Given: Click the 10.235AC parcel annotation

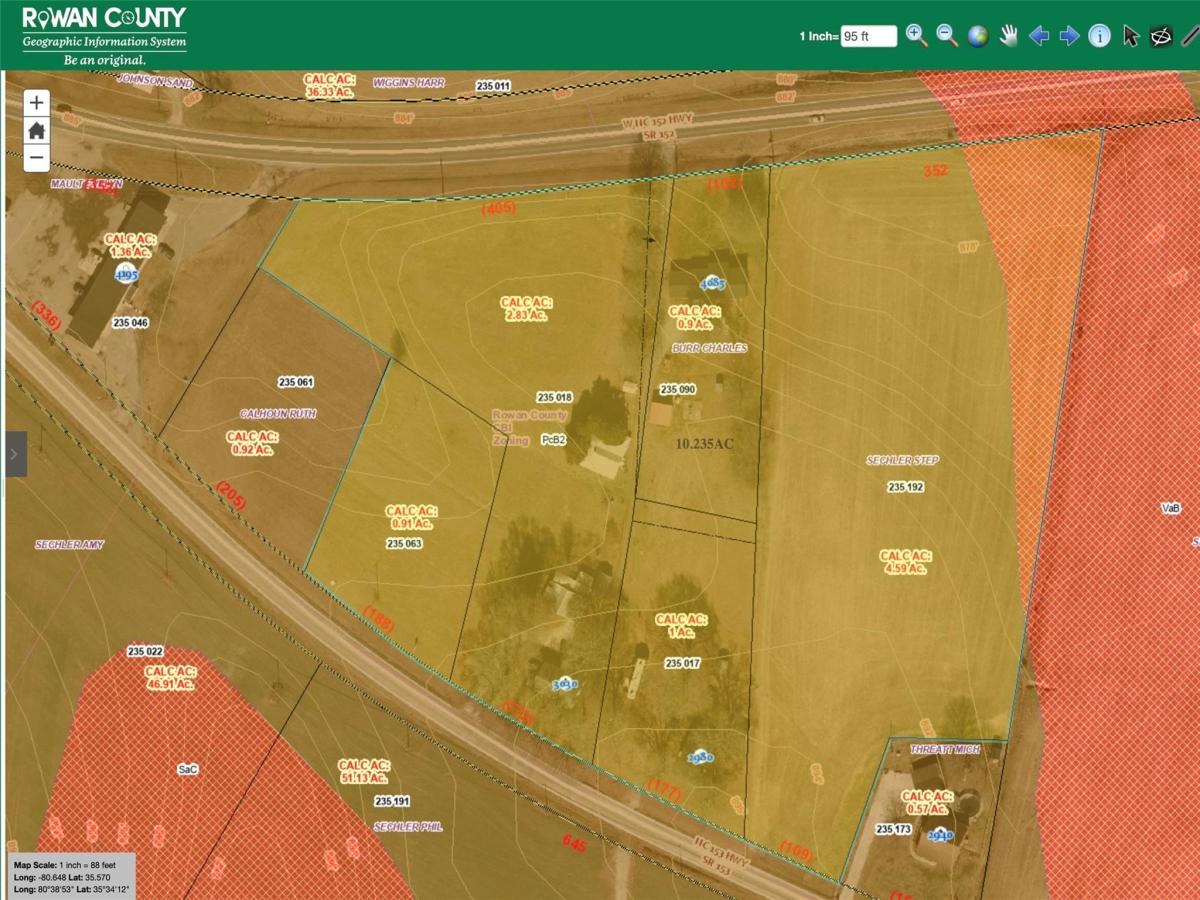Looking at the screenshot, I should [x=705, y=443].
